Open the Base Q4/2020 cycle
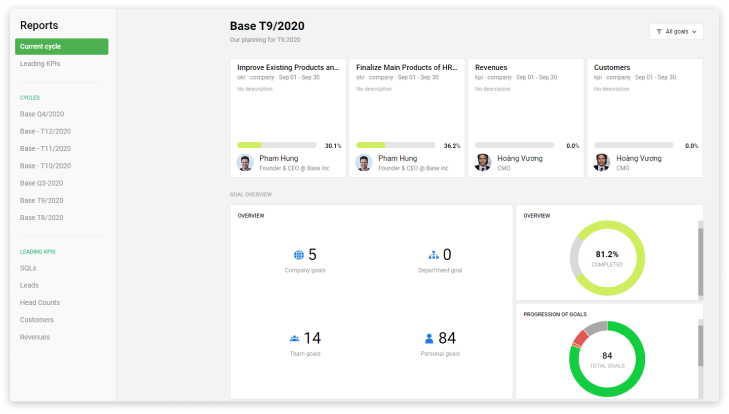 (41, 114)
